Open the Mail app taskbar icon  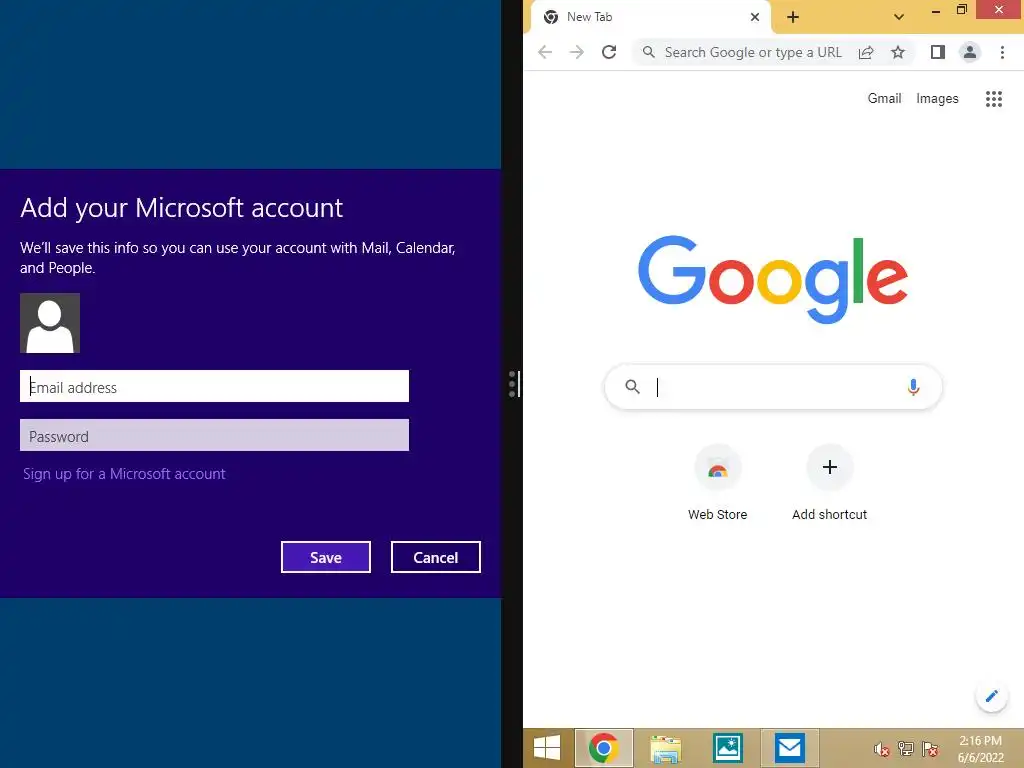tap(790, 748)
